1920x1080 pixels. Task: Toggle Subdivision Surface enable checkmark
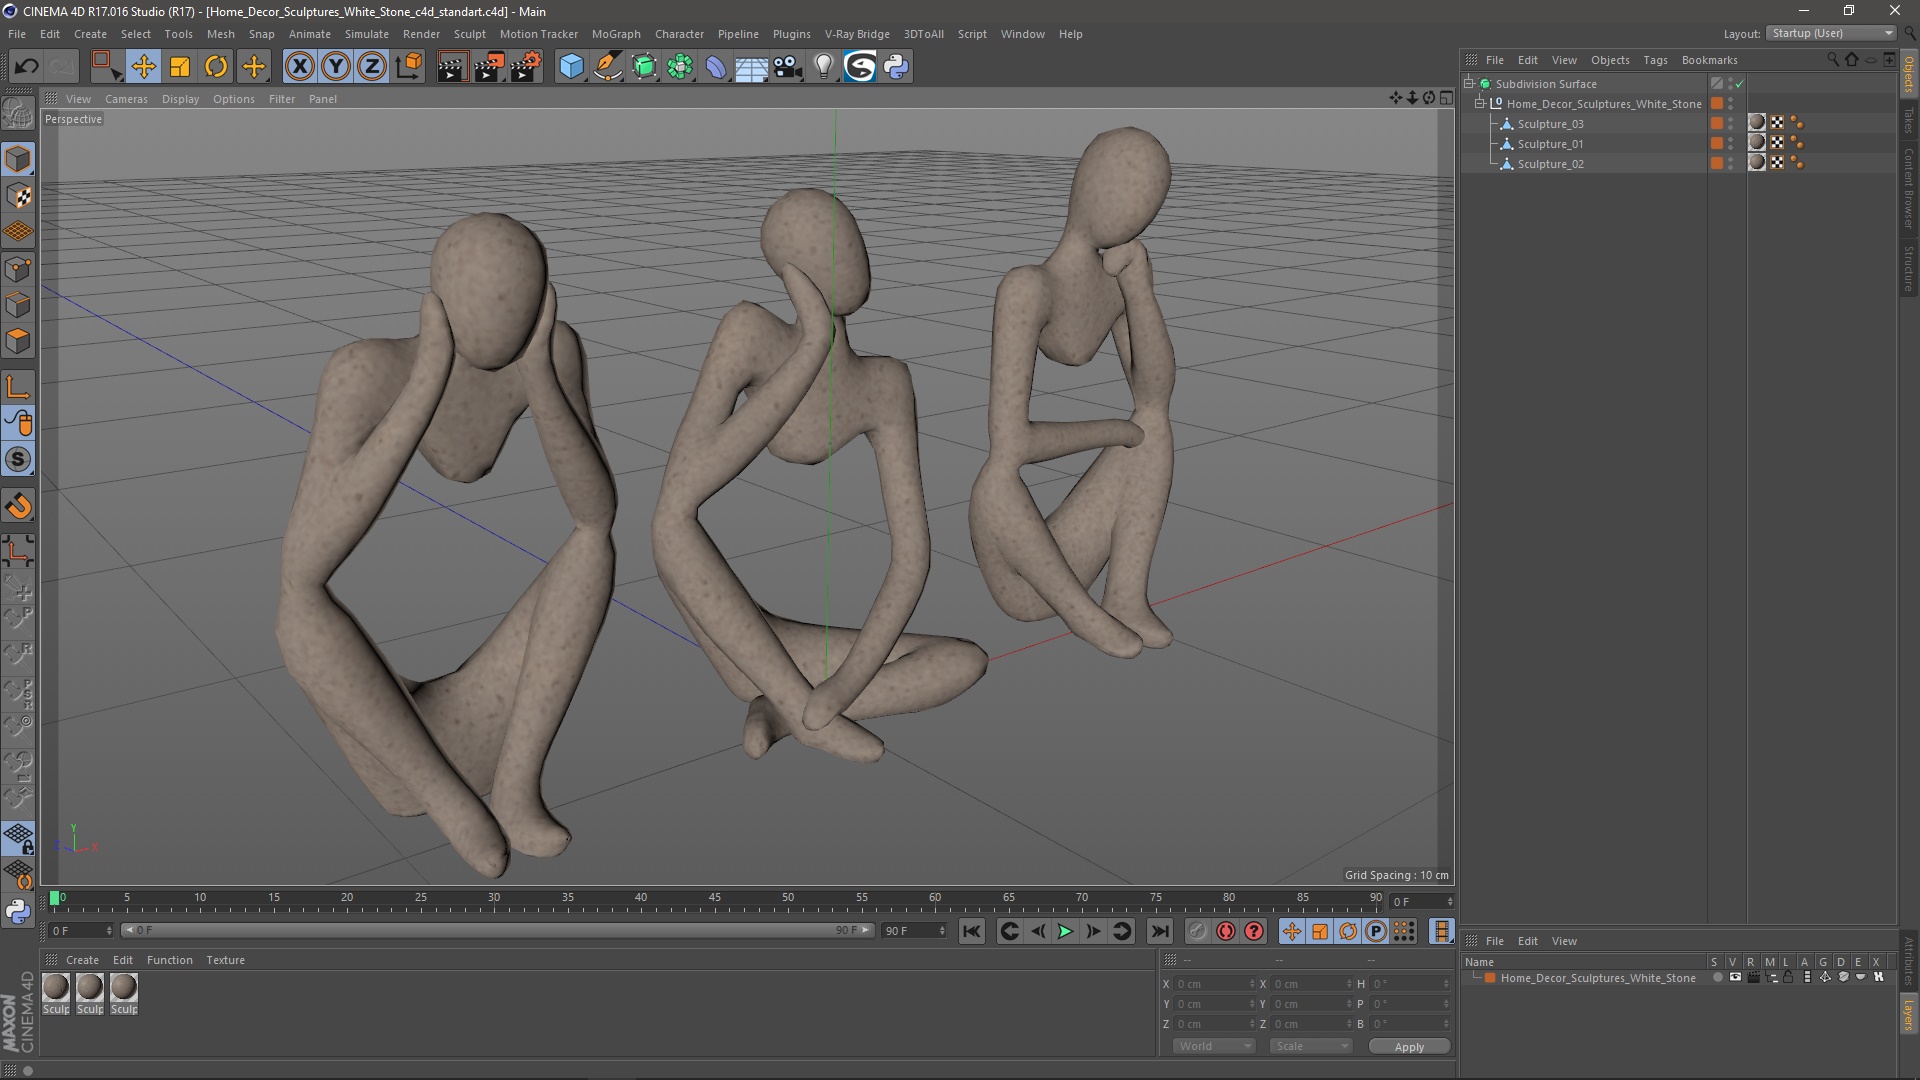1740,84
